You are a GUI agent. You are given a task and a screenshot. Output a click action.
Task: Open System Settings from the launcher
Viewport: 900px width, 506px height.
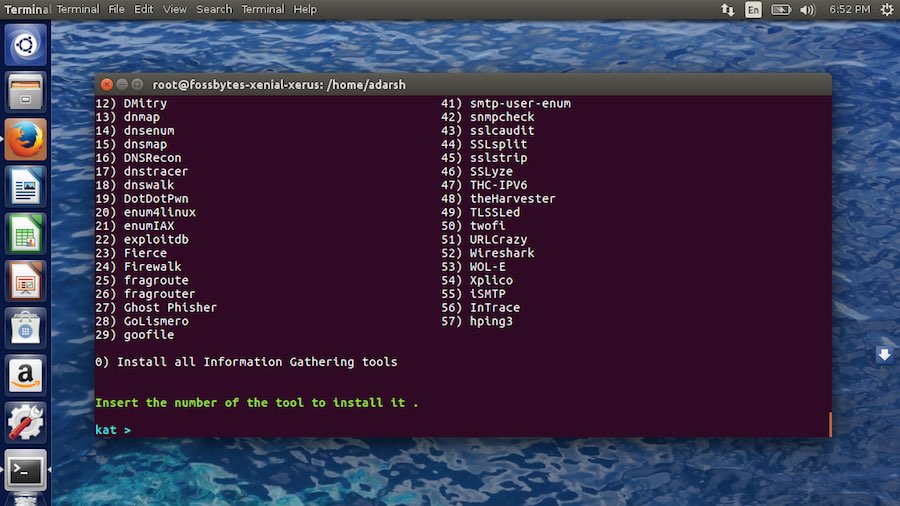pos(26,422)
